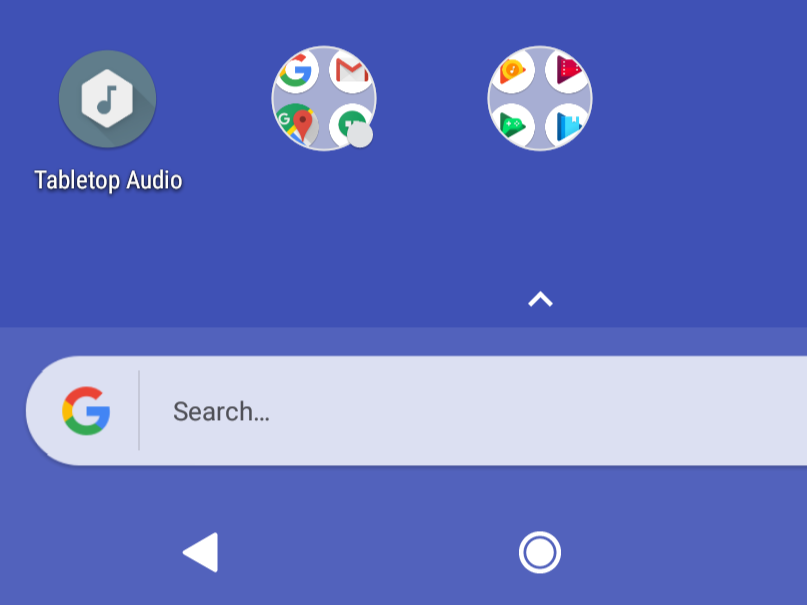Open Play Music icon in Play folder
Screen dimensions: 807x605
(513, 72)
